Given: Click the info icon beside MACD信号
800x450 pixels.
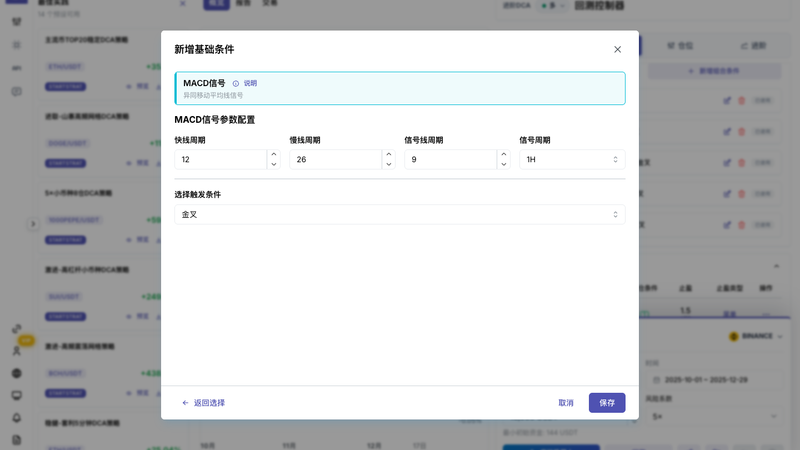Looking at the screenshot, I should [236, 84].
